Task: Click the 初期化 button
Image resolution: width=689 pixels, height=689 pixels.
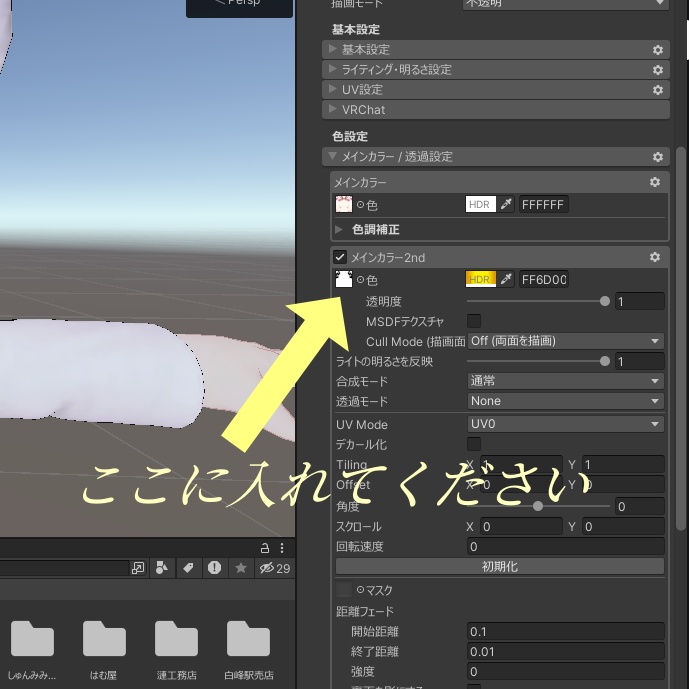Action: [x=500, y=566]
